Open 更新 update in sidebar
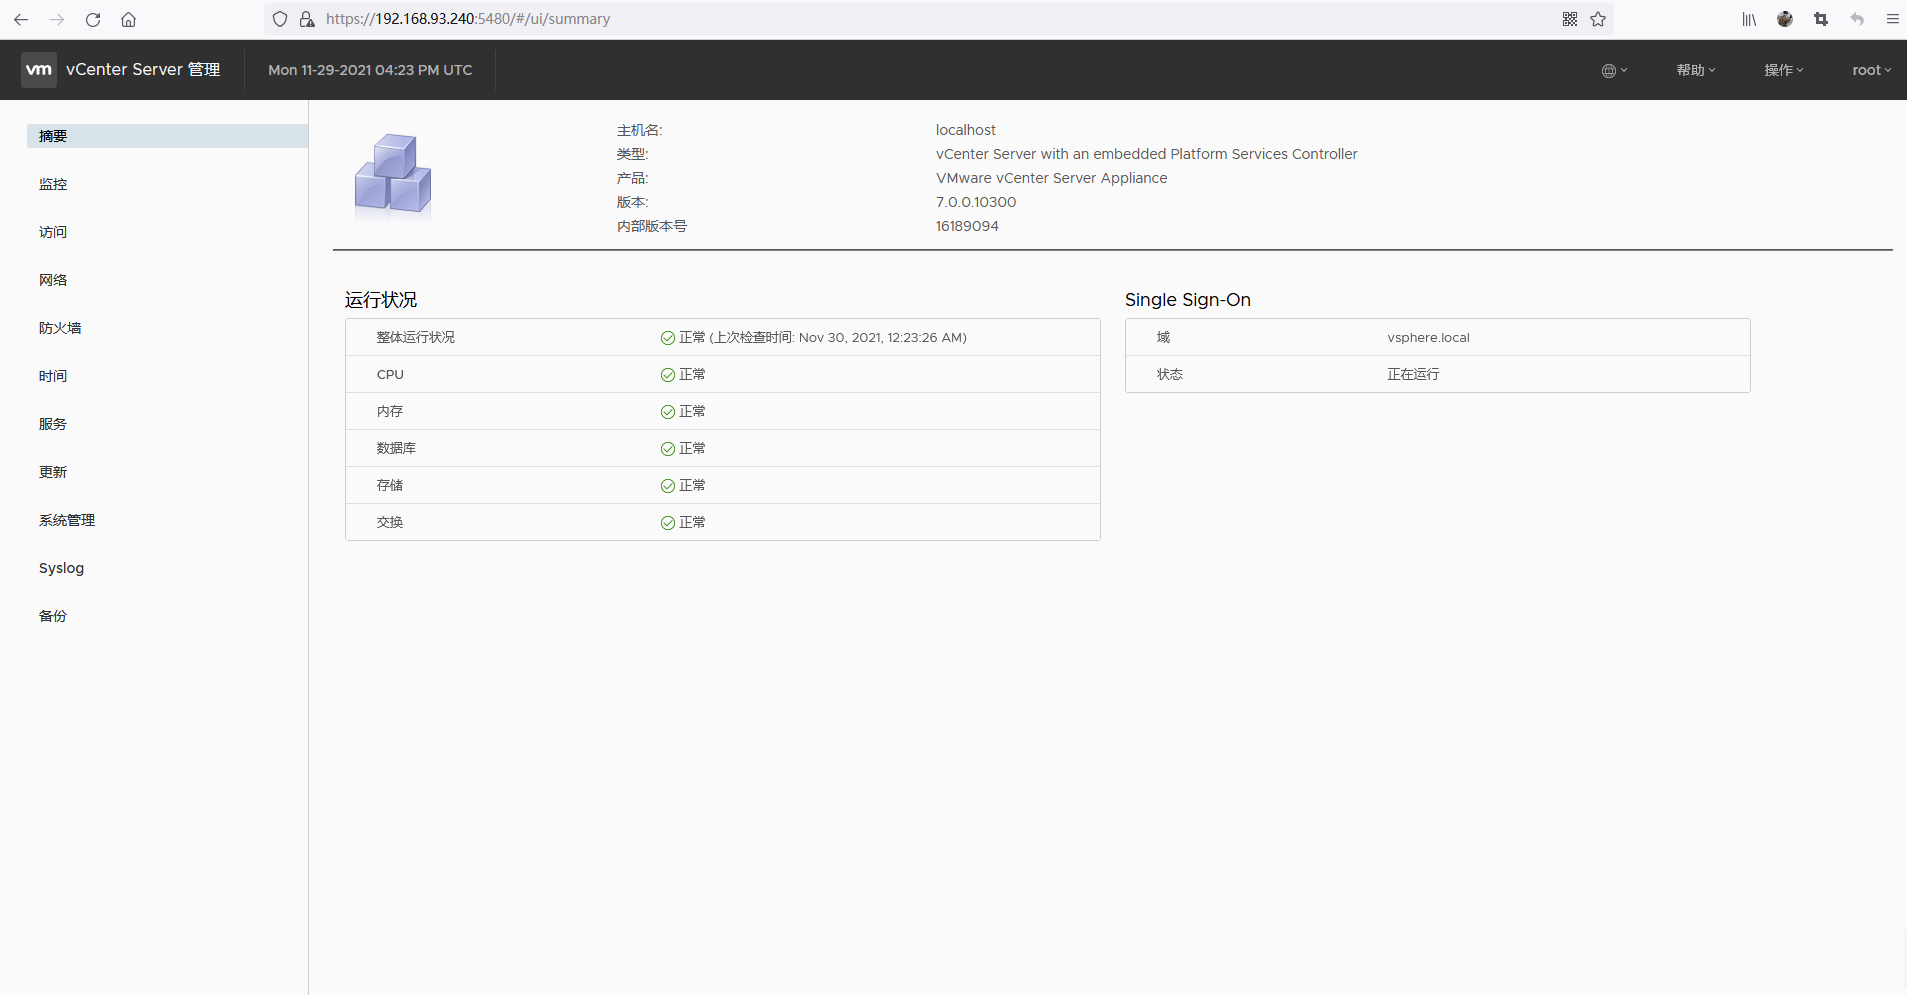1907x995 pixels. point(53,472)
